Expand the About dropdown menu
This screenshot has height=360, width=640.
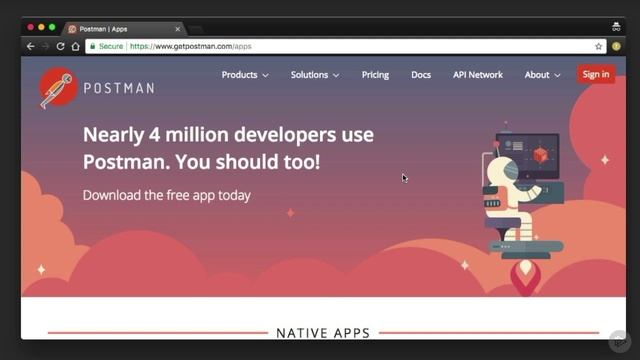tap(542, 75)
